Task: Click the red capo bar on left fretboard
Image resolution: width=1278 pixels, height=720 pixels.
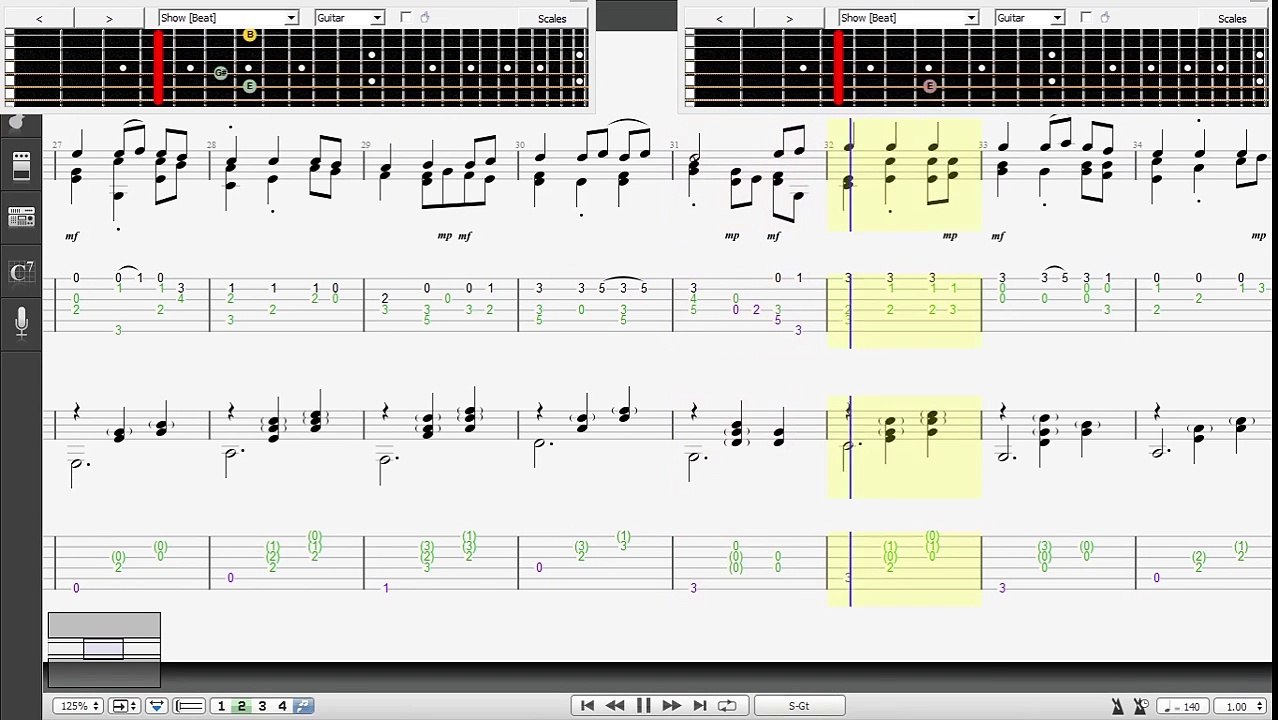Action: point(158,66)
